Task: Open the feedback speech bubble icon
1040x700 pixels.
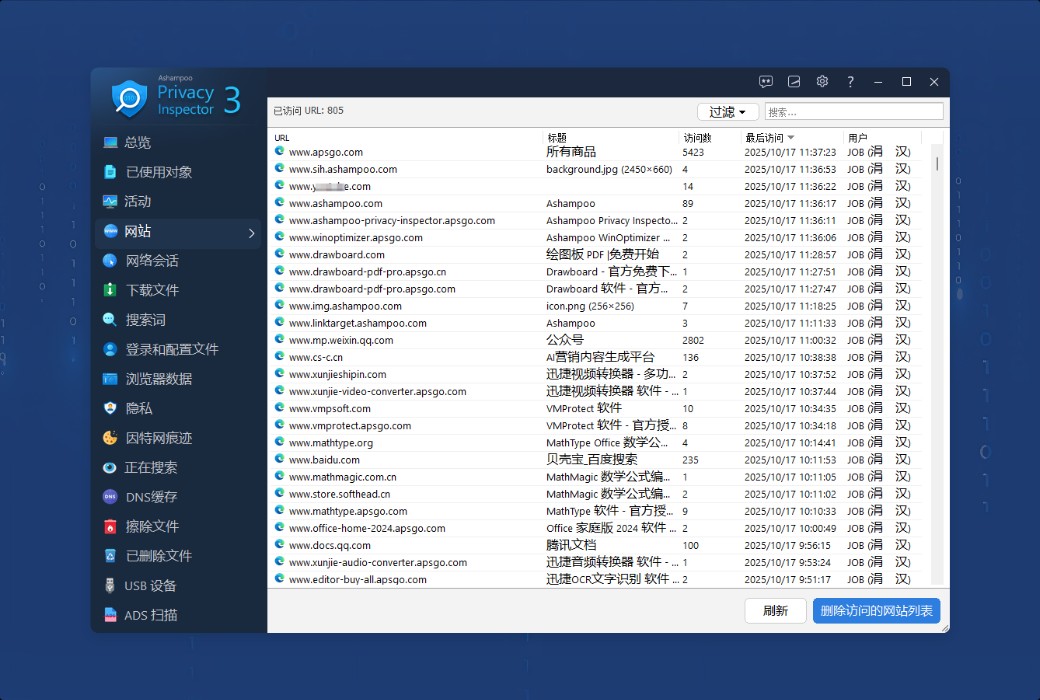Action: click(766, 82)
